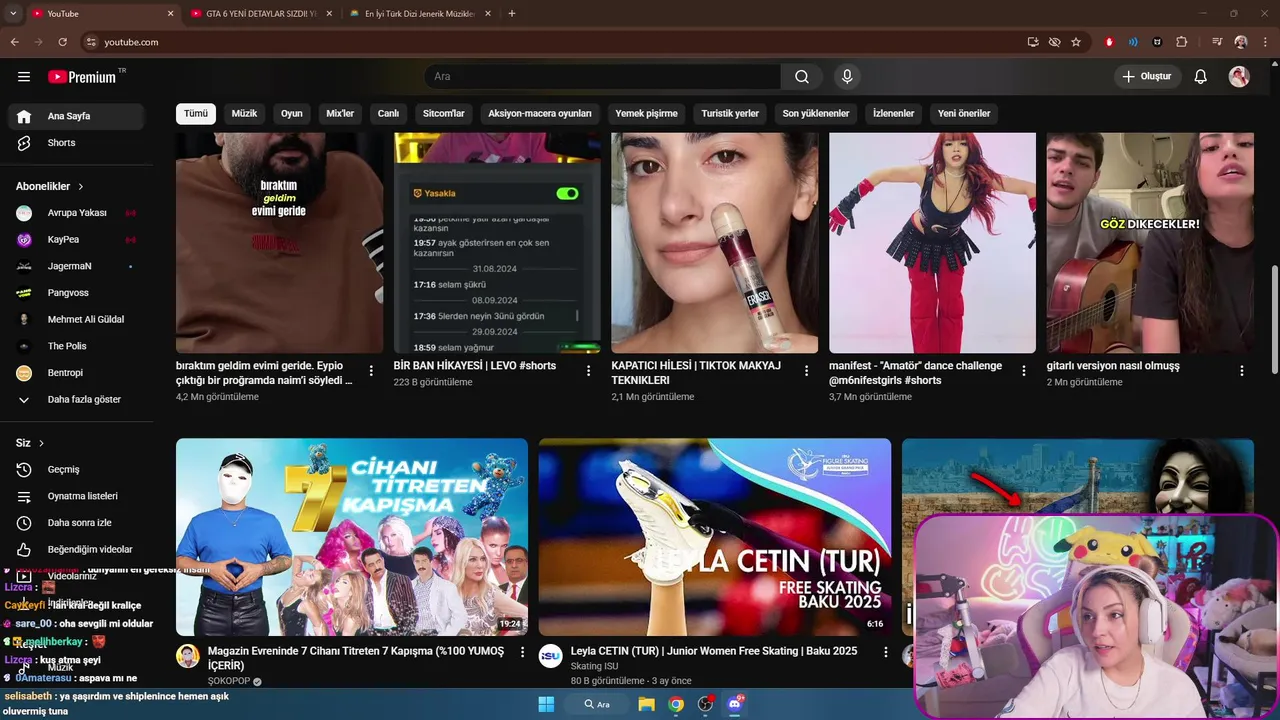The height and width of the screenshot is (720, 1280).
Task: Select the Oyun filter chip
Action: tap(292, 114)
